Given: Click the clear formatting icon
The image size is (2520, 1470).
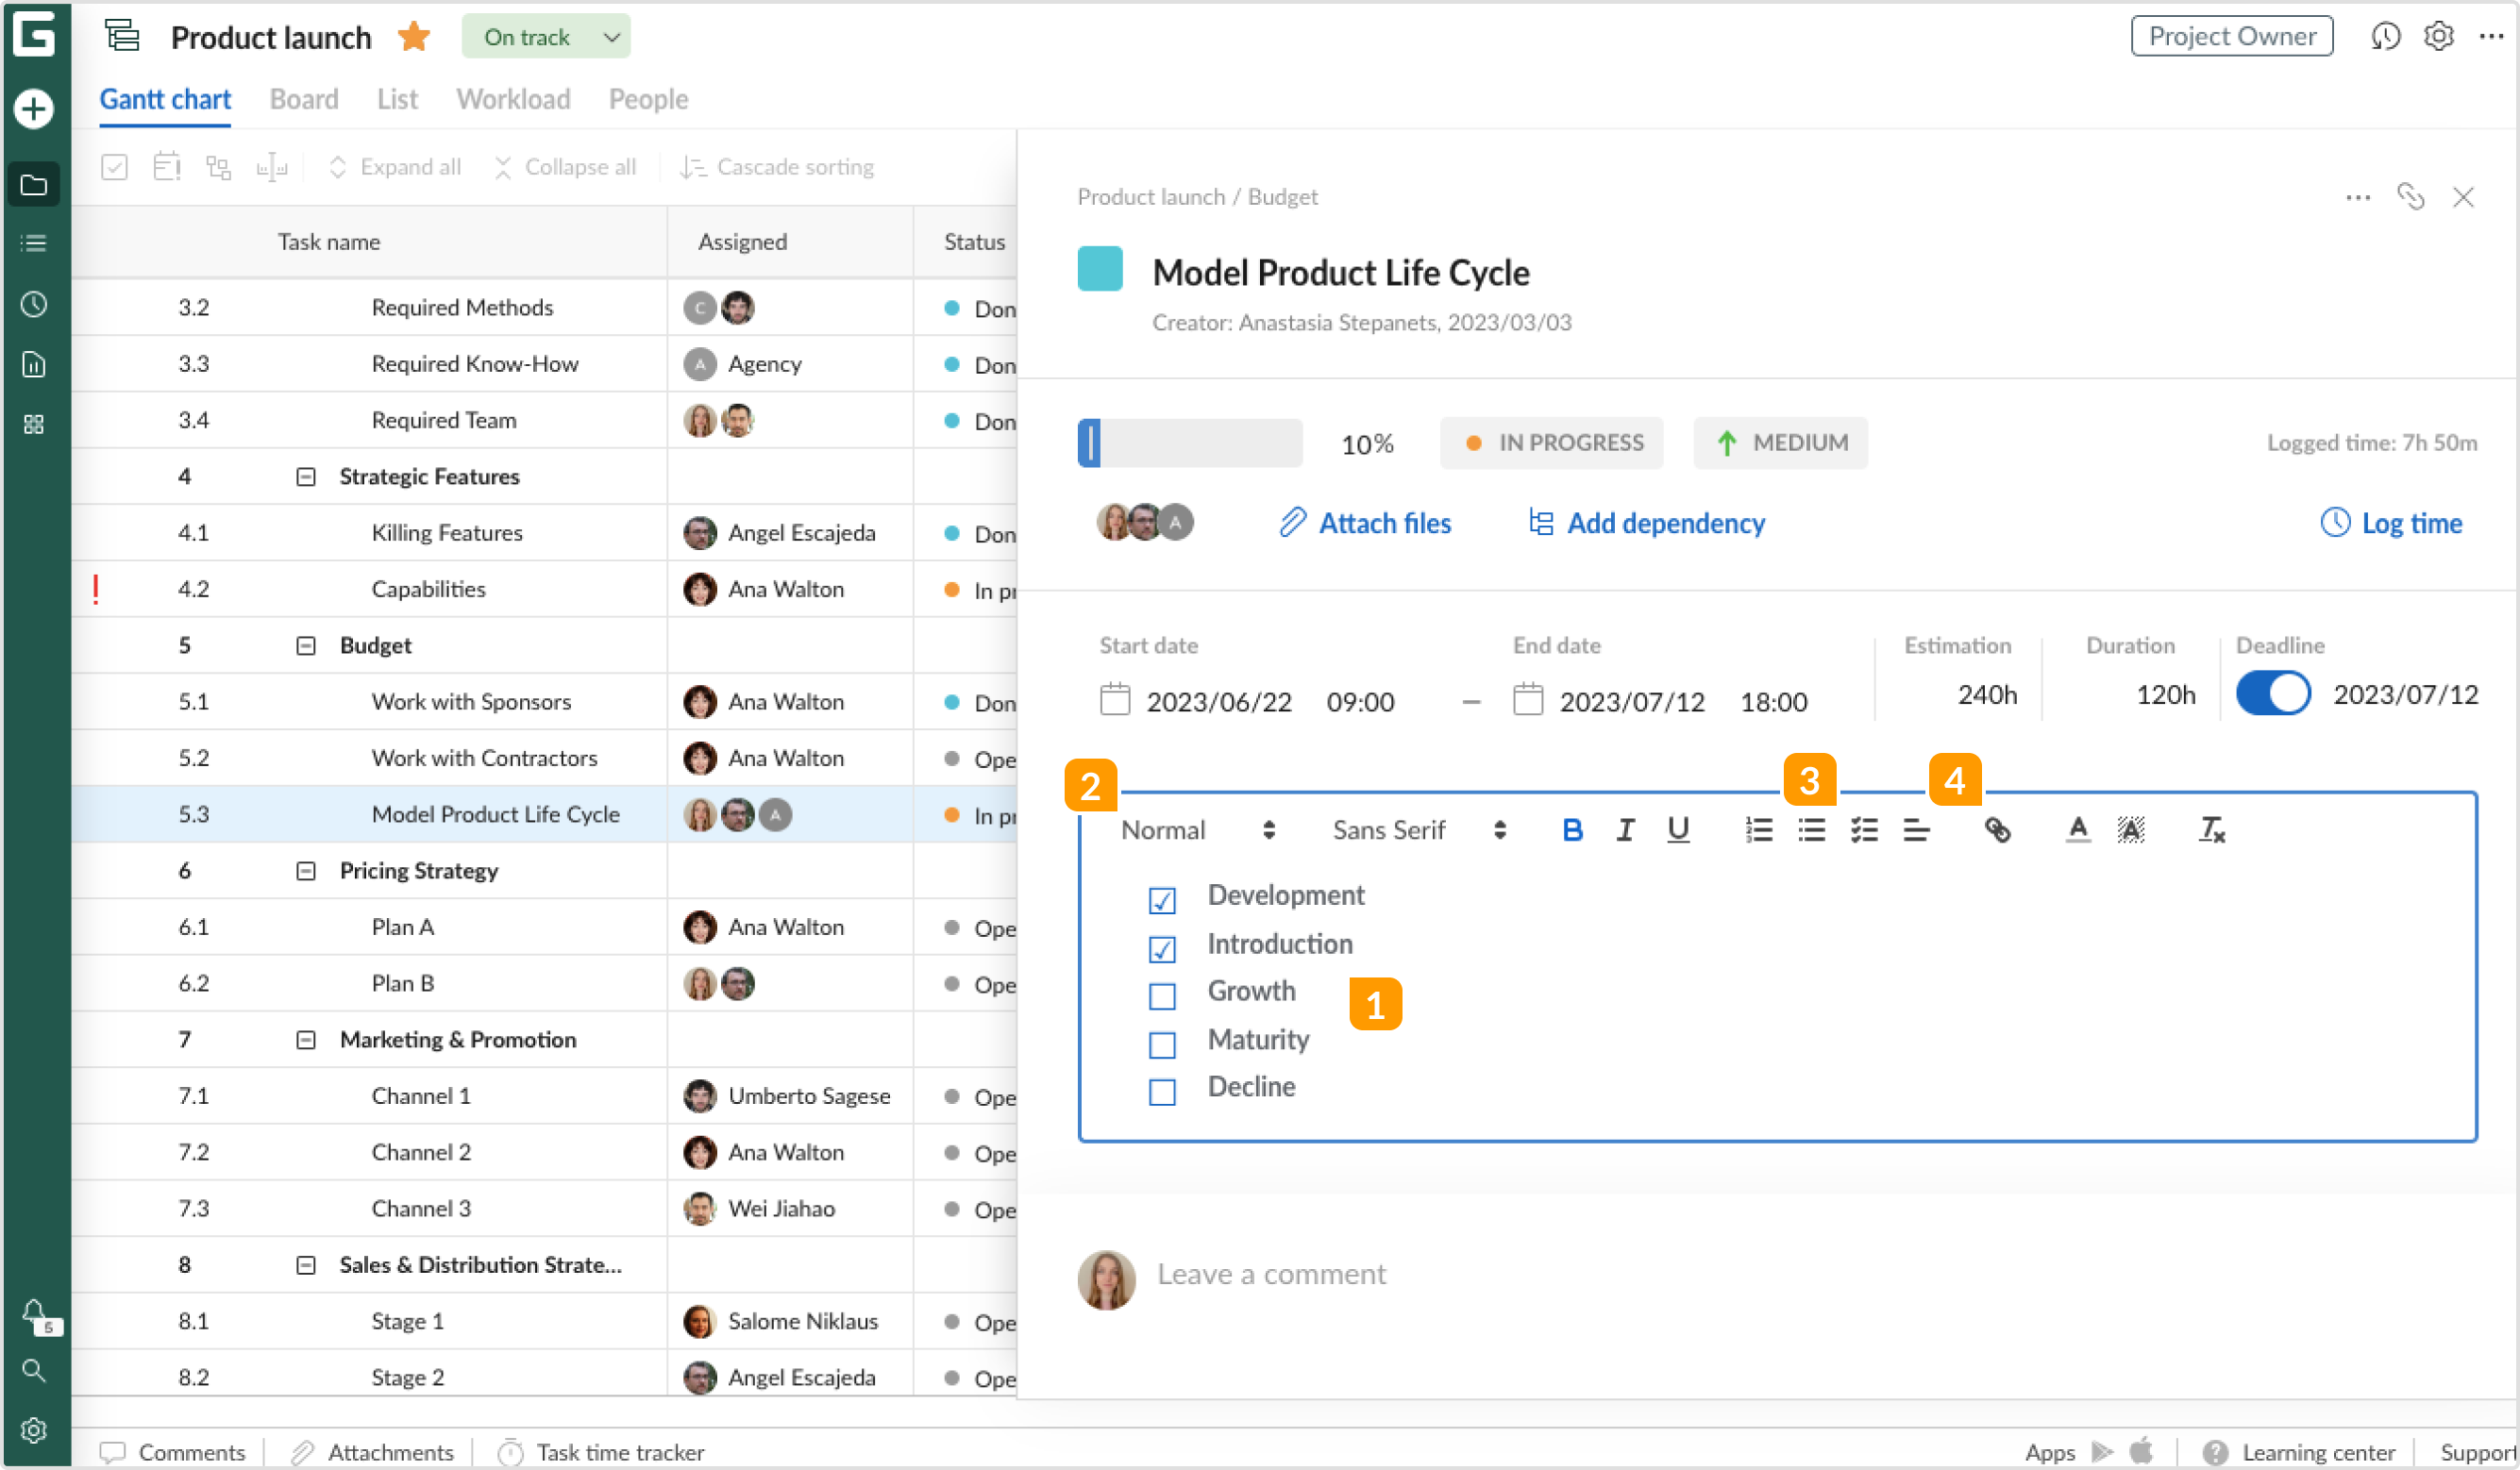Looking at the screenshot, I should [2211, 830].
